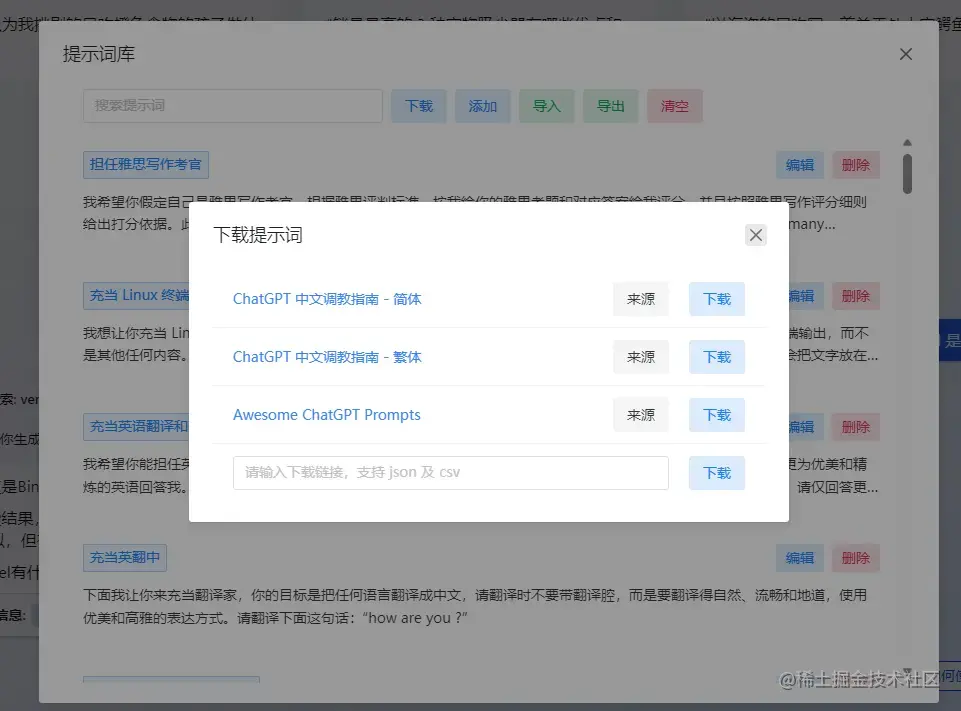Close the 提示词库 panel with the X icon
Viewport: 961px width, 711px height.
(x=906, y=54)
